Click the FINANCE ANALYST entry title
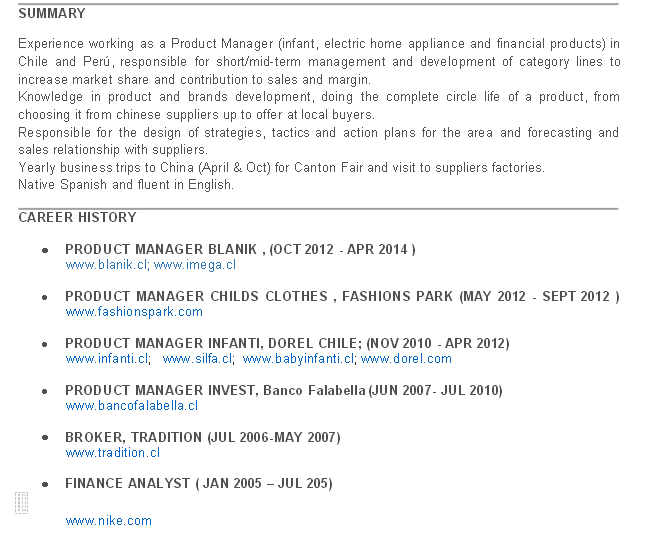 click(198, 484)
